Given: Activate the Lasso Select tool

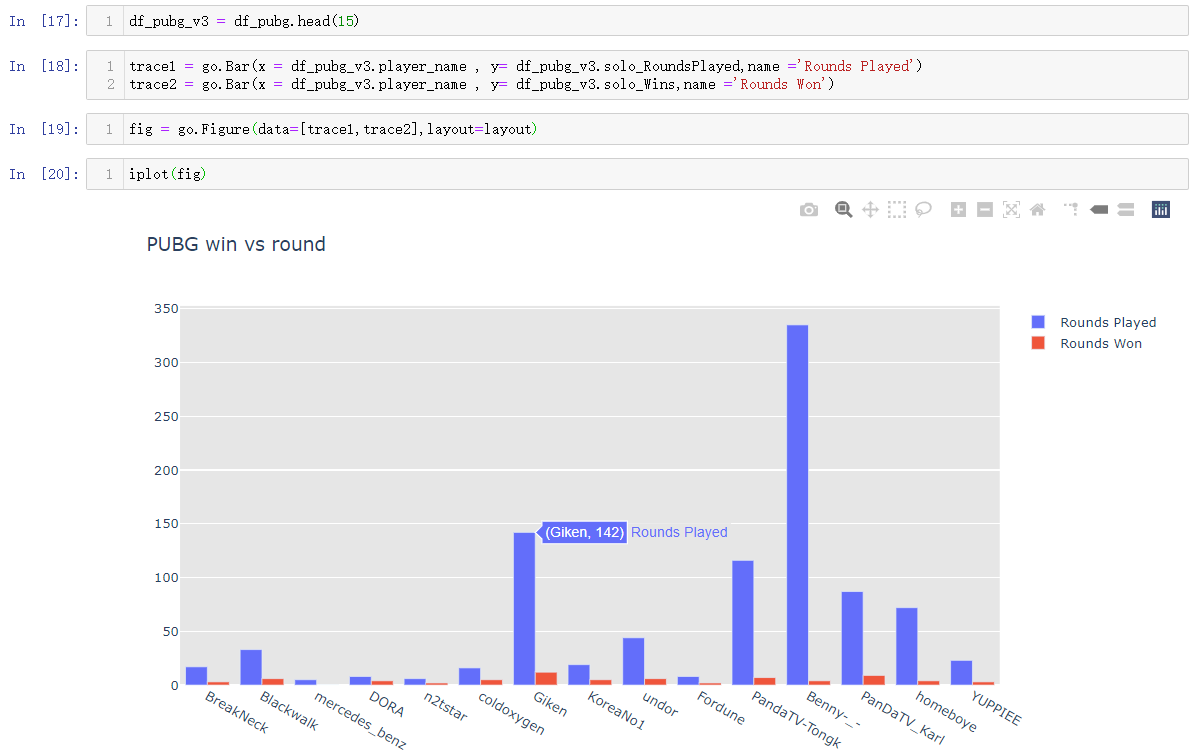Looking at the screenshot, I should 924,210.
